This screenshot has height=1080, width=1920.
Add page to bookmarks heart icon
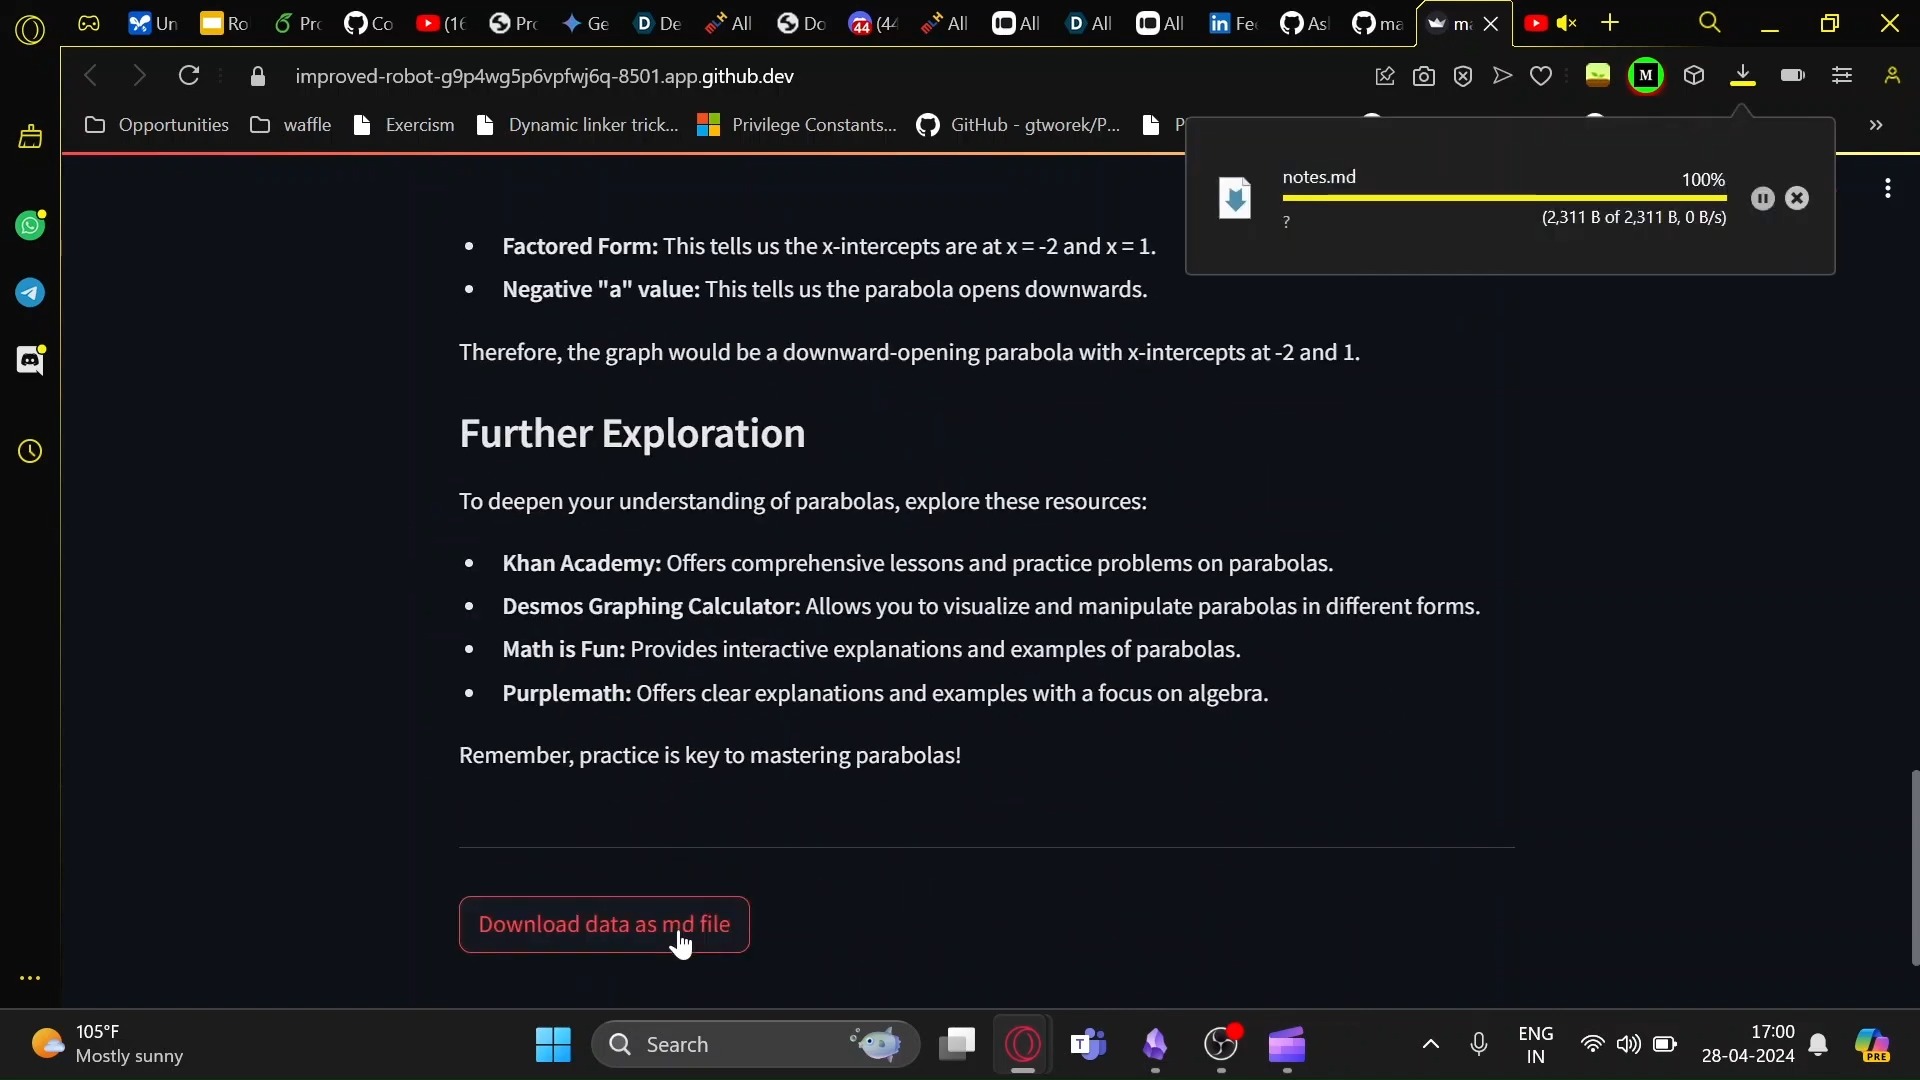click(x=1541, y=76)
